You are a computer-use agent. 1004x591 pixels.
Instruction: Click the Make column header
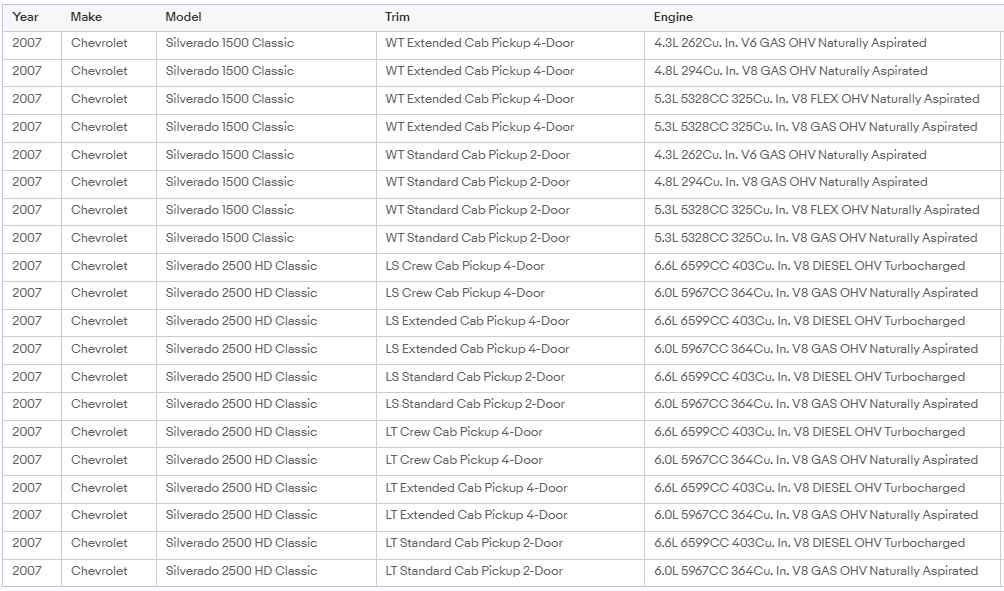(x=86, y=17)
